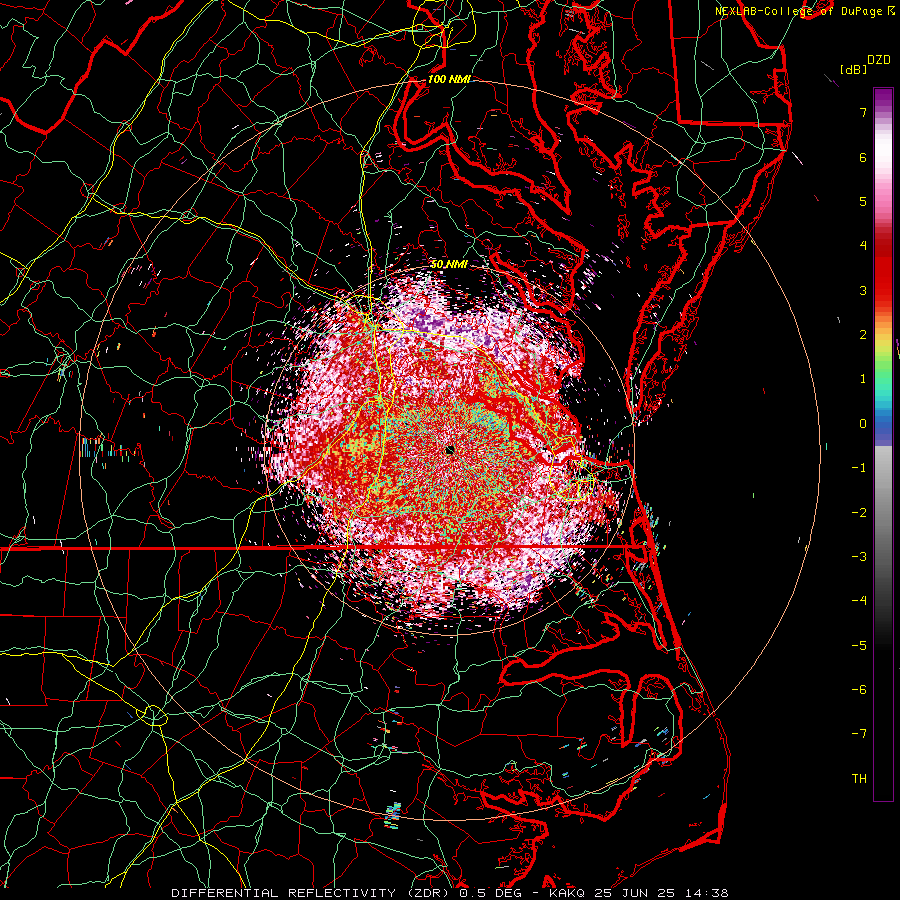Select the DZD product label above the scale

[879, 60]
